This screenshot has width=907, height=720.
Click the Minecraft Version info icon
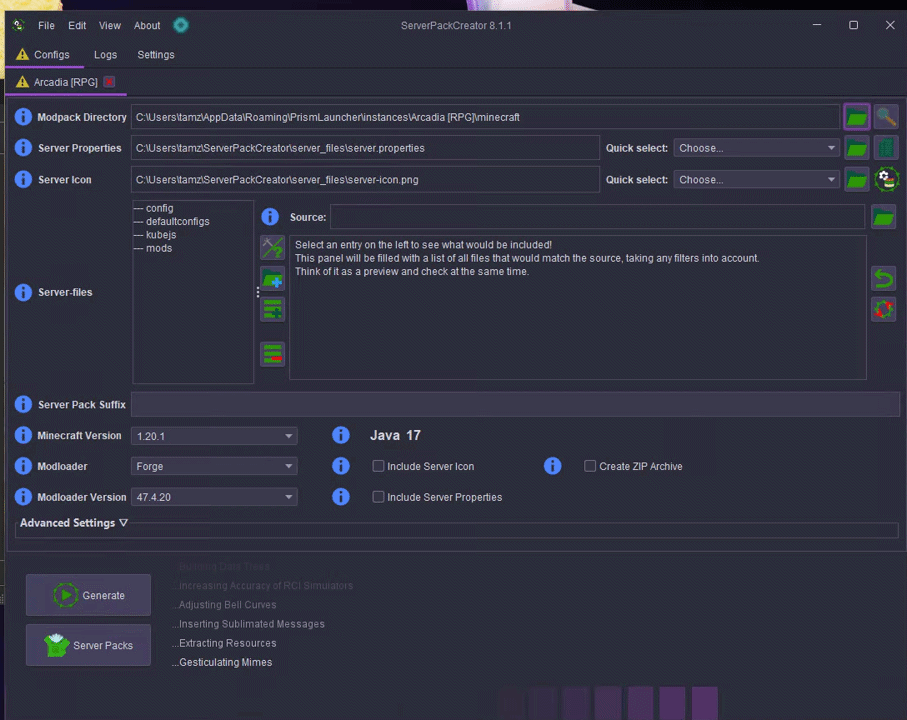point(23,435)
